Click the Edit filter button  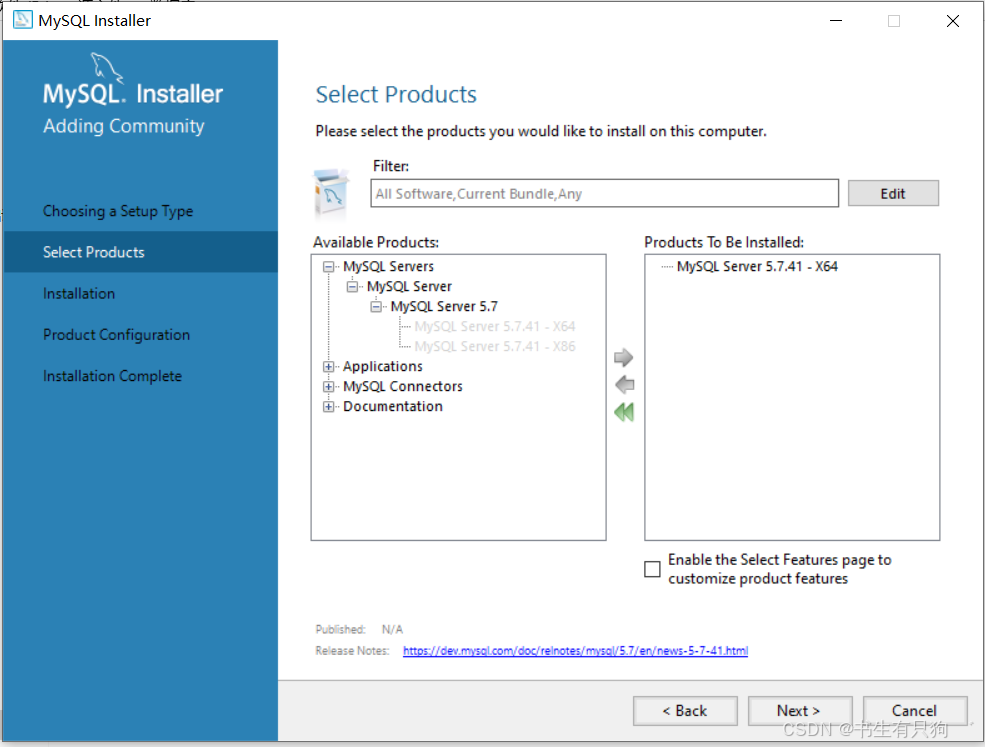click(893, 194)
